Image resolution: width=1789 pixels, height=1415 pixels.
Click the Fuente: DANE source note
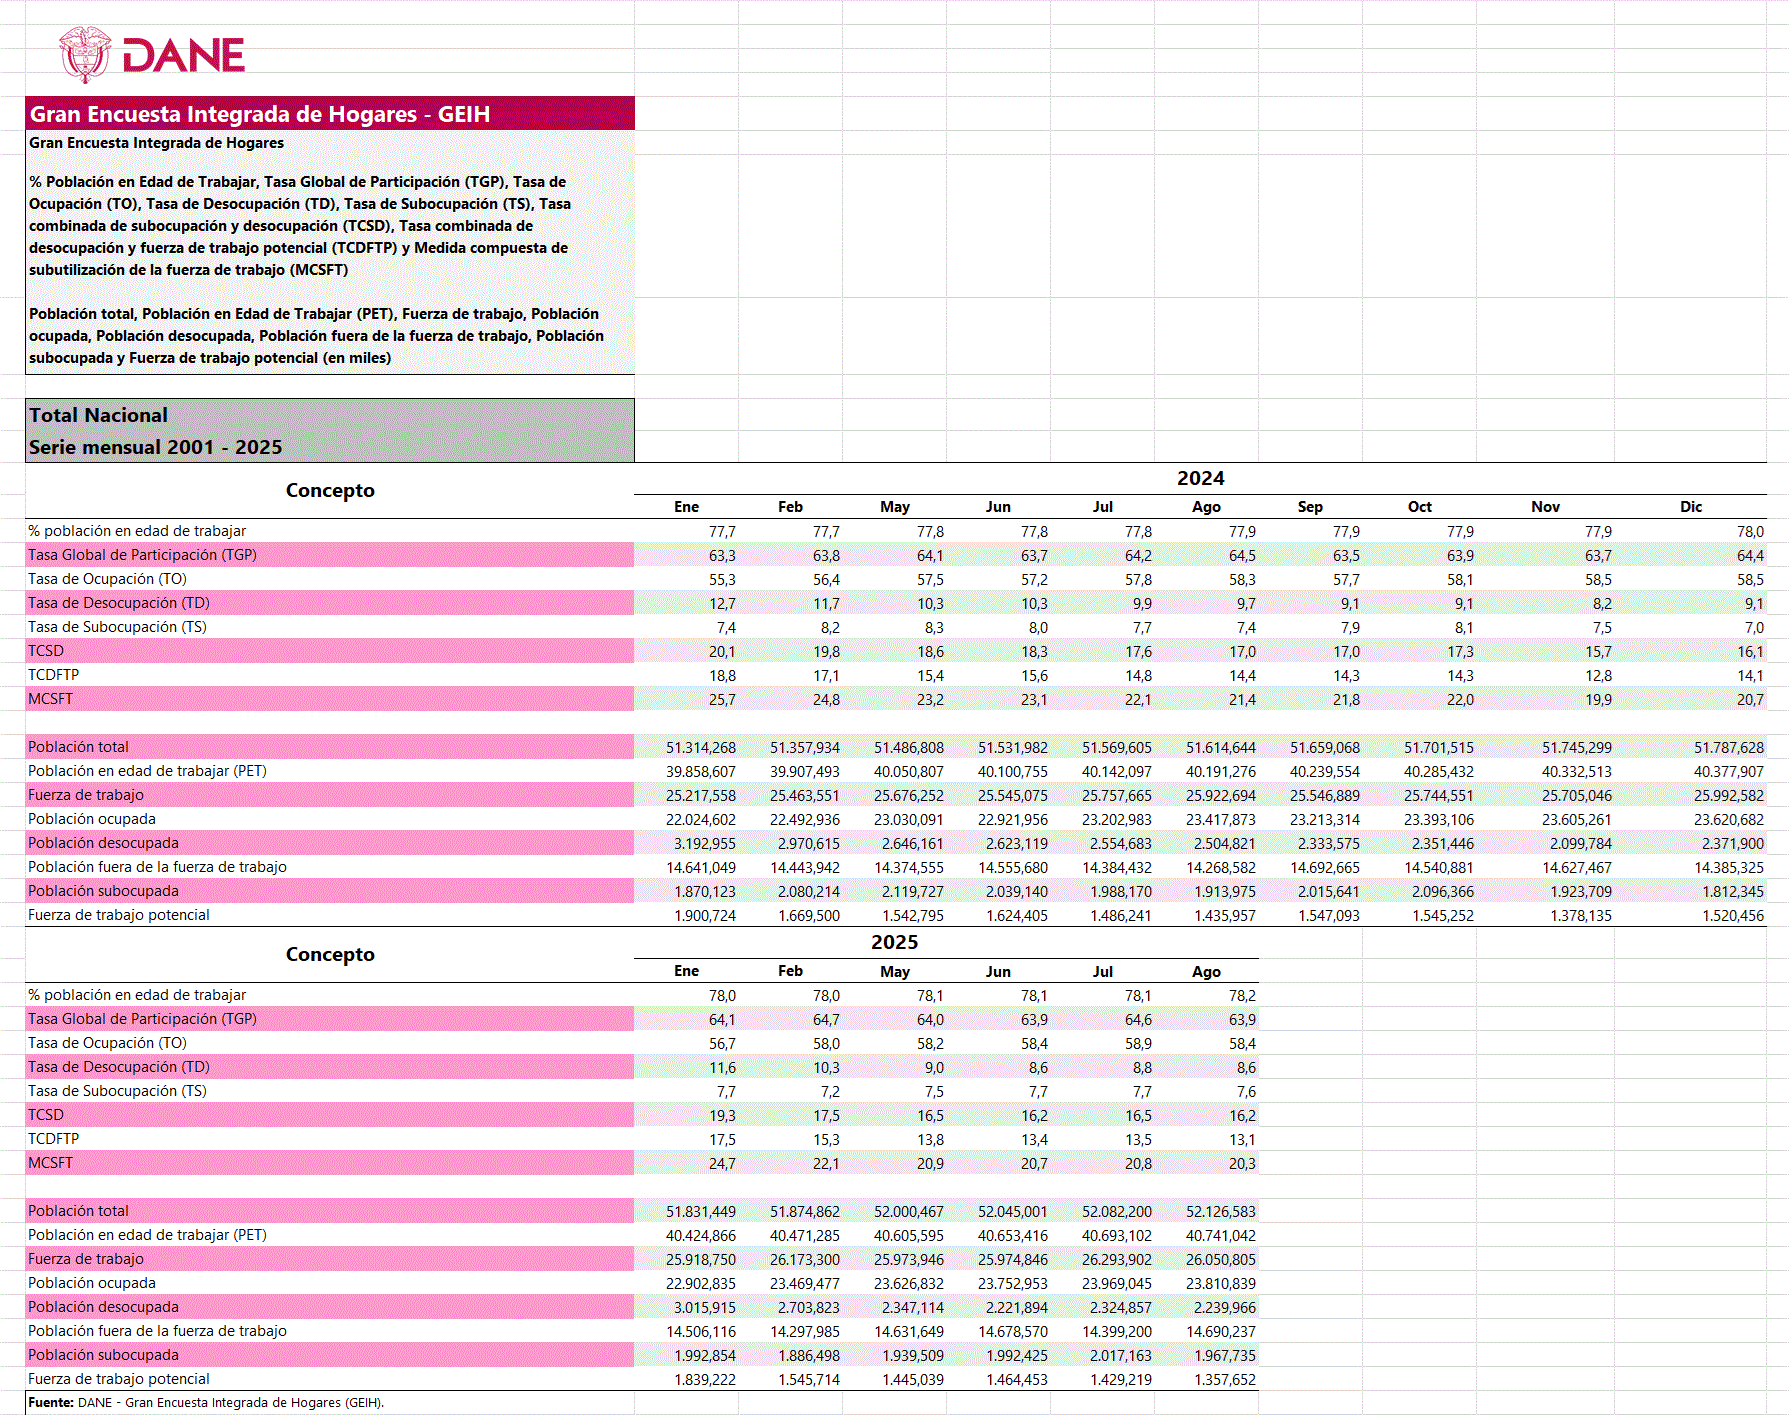point(206,1403)
